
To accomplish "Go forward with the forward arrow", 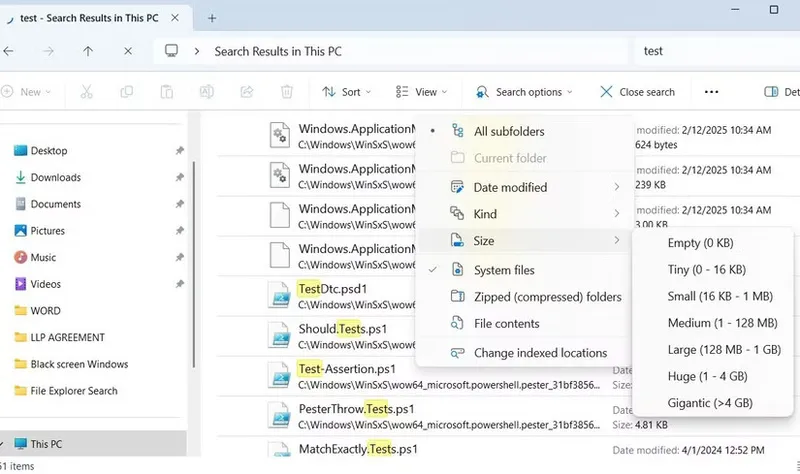I will click(x=48, y=51).
